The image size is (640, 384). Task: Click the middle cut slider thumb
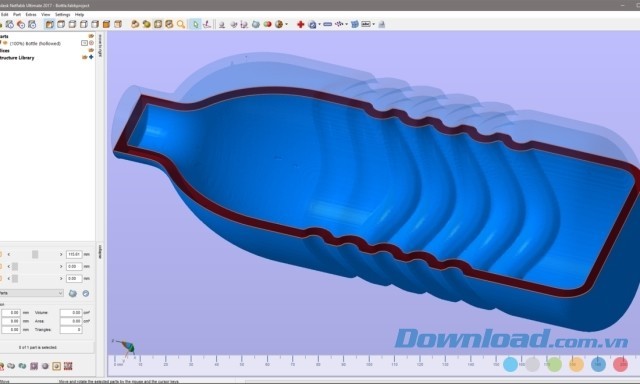click(x=15, y=266)
